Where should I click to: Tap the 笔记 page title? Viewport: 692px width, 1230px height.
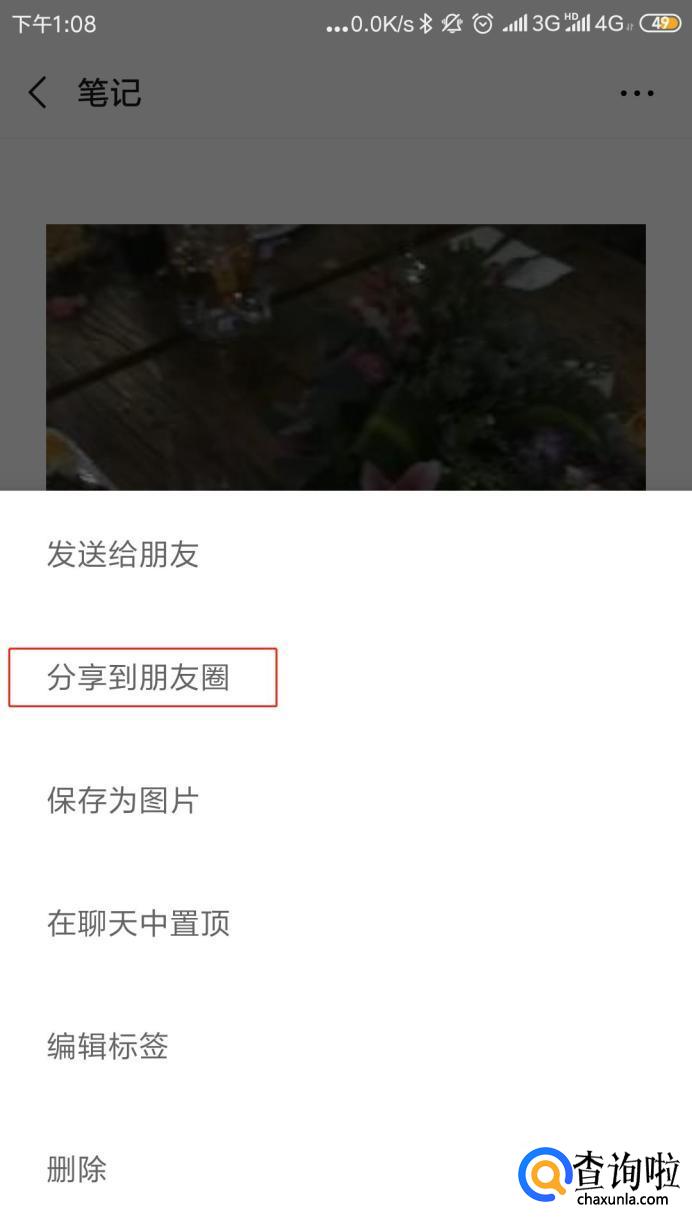click(x=109, y=93)
